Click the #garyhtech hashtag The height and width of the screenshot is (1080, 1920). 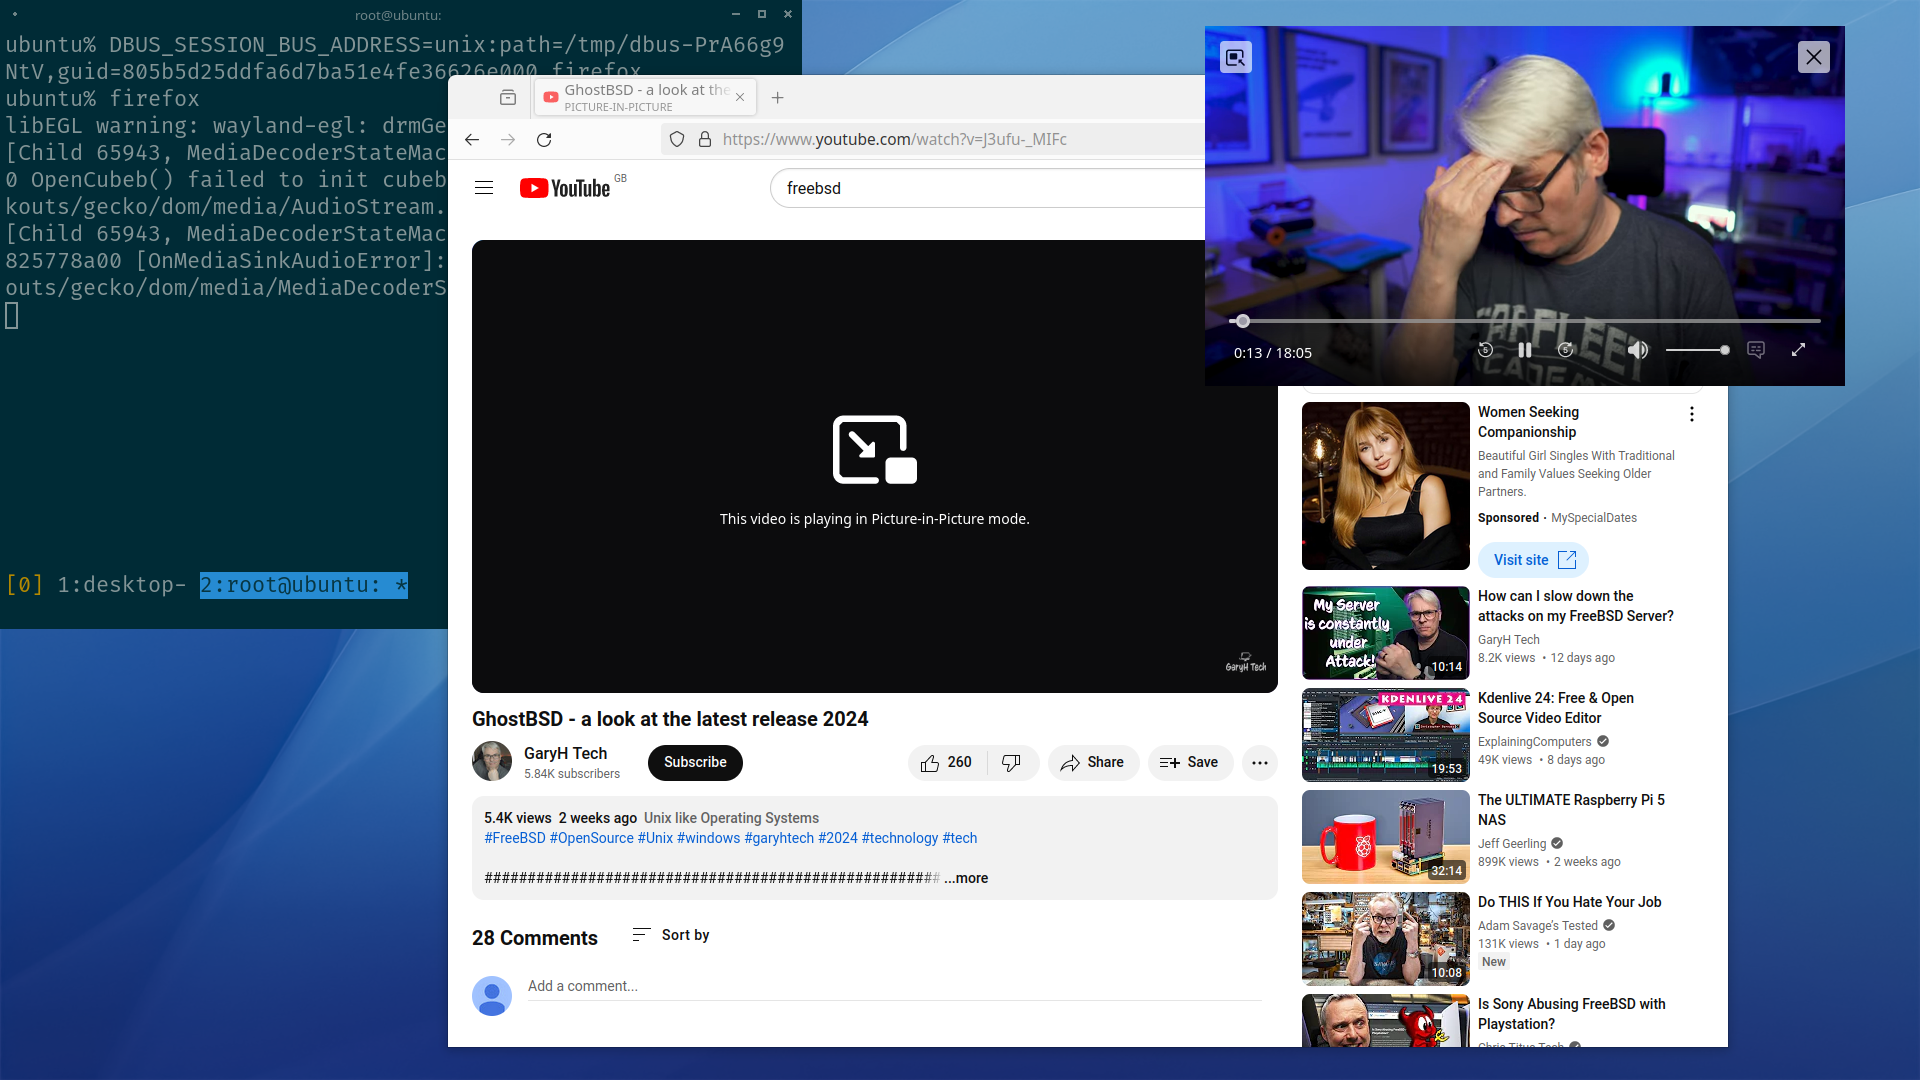(x=779, y=838)
